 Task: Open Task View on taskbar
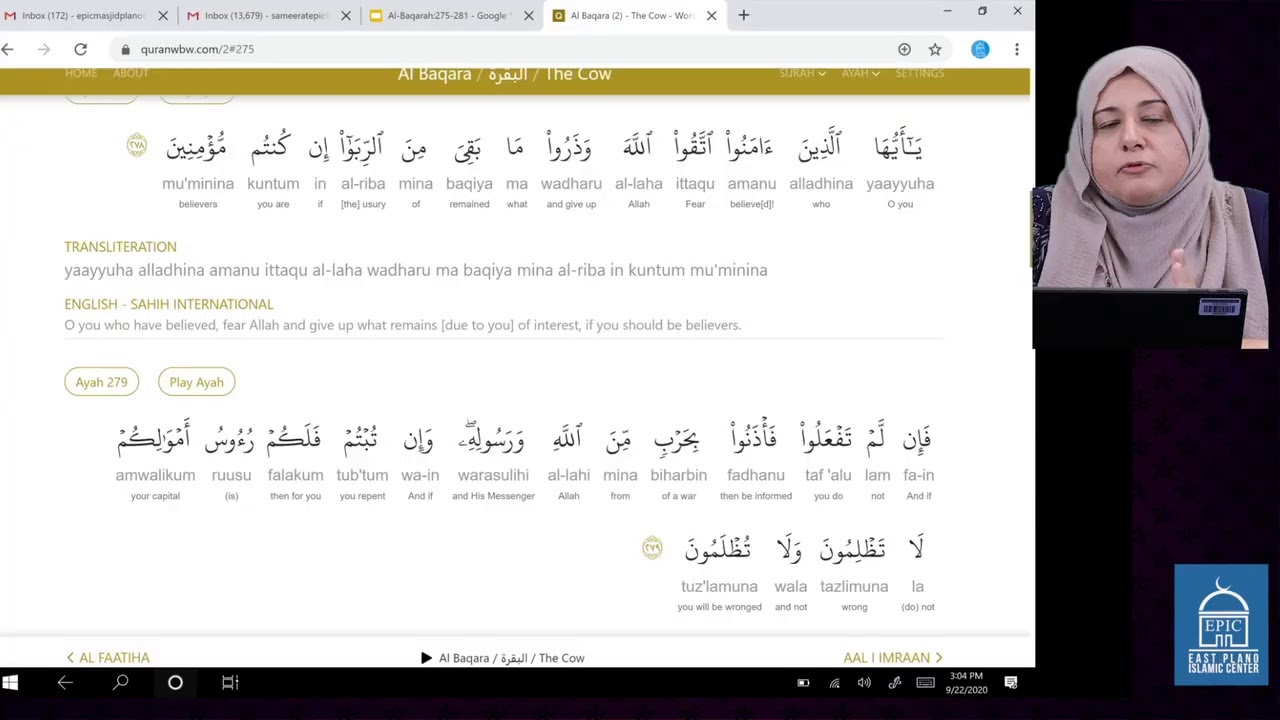(x=230, y=682)
